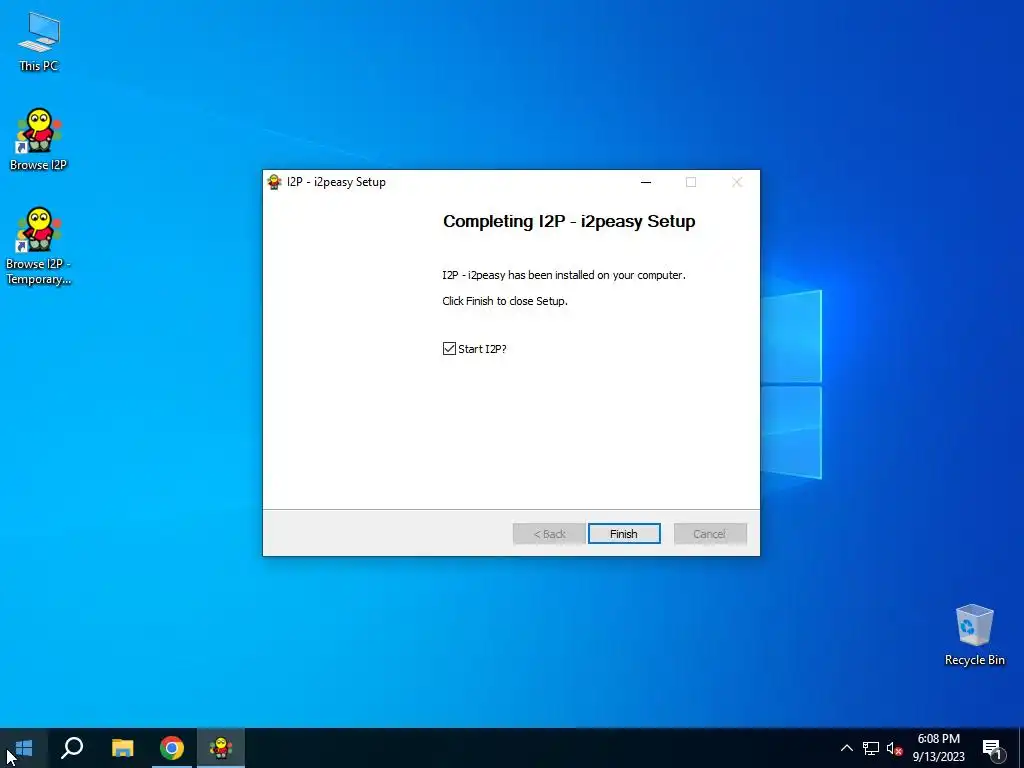Screen dimensions: 1024x768
Task: Open taskbar Search
Action: click(x=72, y=748)
